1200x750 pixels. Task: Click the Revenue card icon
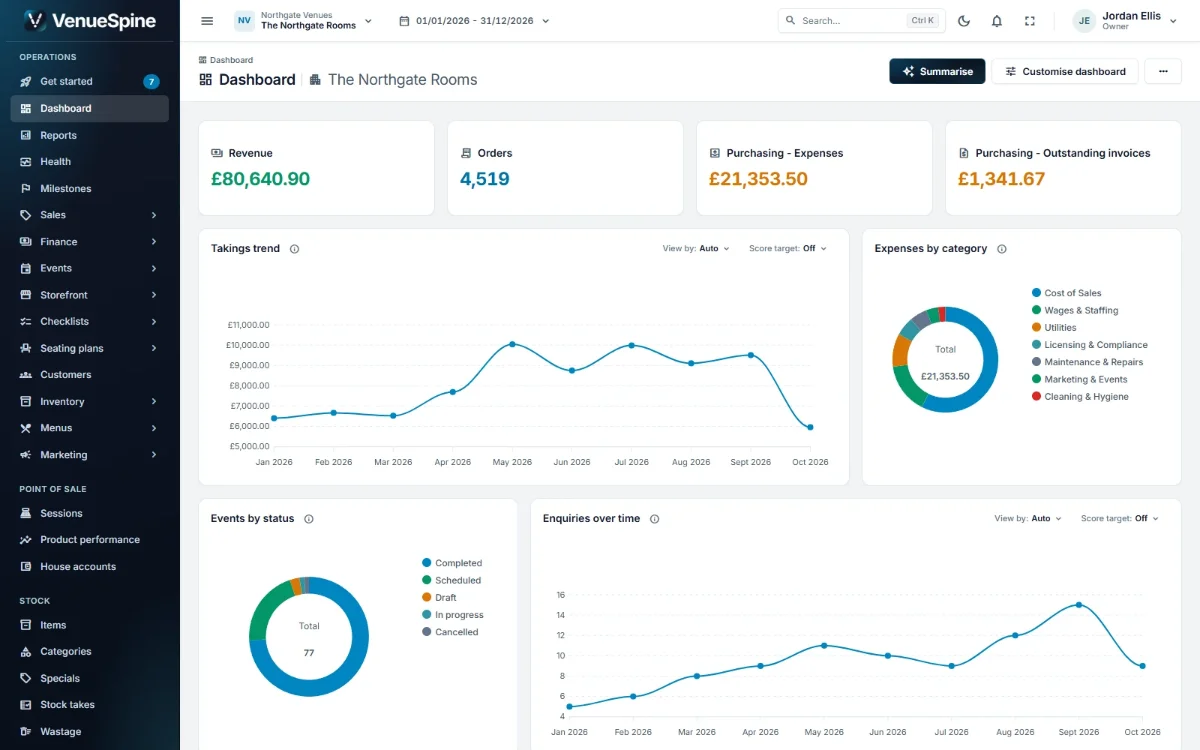[217, 153]
